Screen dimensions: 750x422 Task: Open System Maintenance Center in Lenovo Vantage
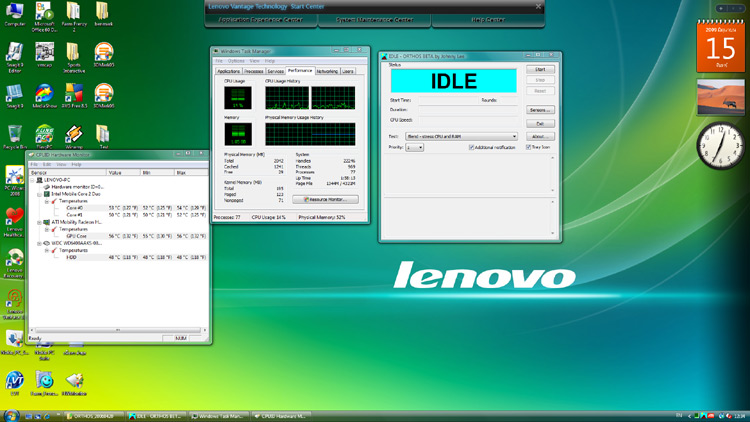point(375,20)
